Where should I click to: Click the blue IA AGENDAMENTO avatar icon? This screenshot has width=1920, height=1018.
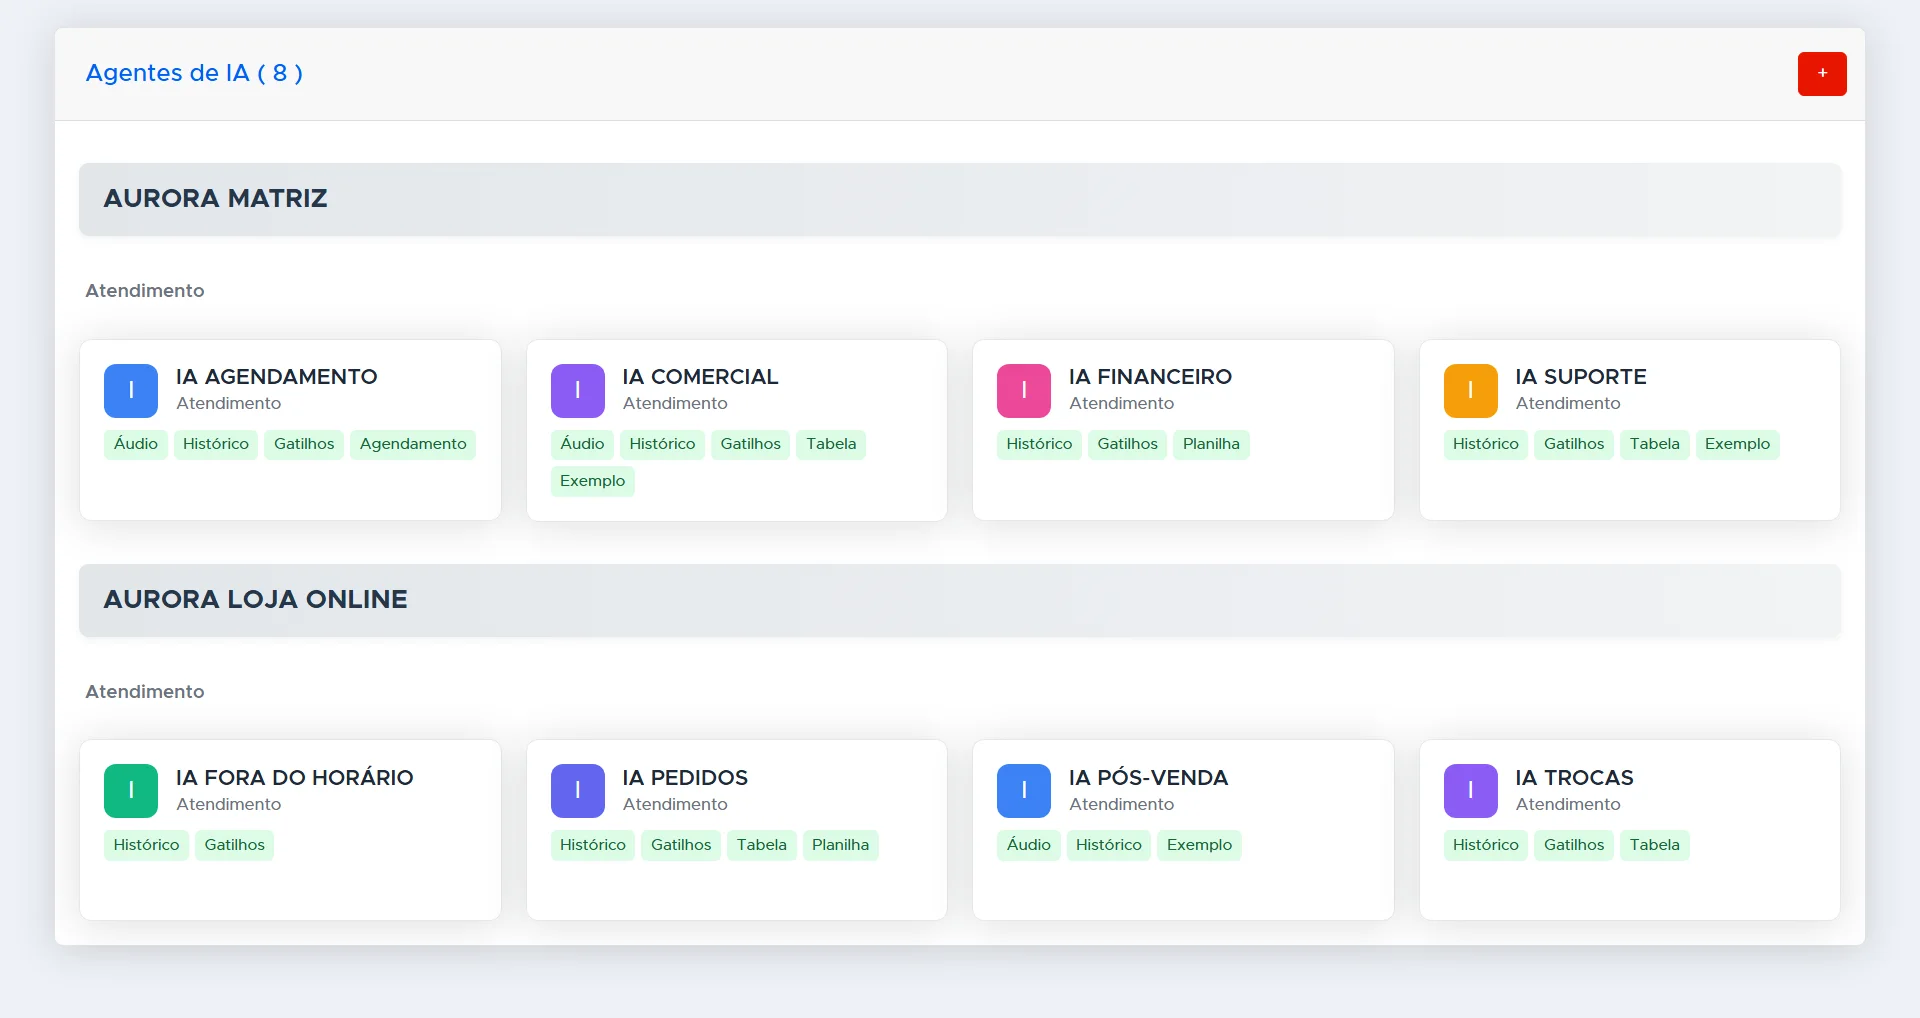click(131, 391)
